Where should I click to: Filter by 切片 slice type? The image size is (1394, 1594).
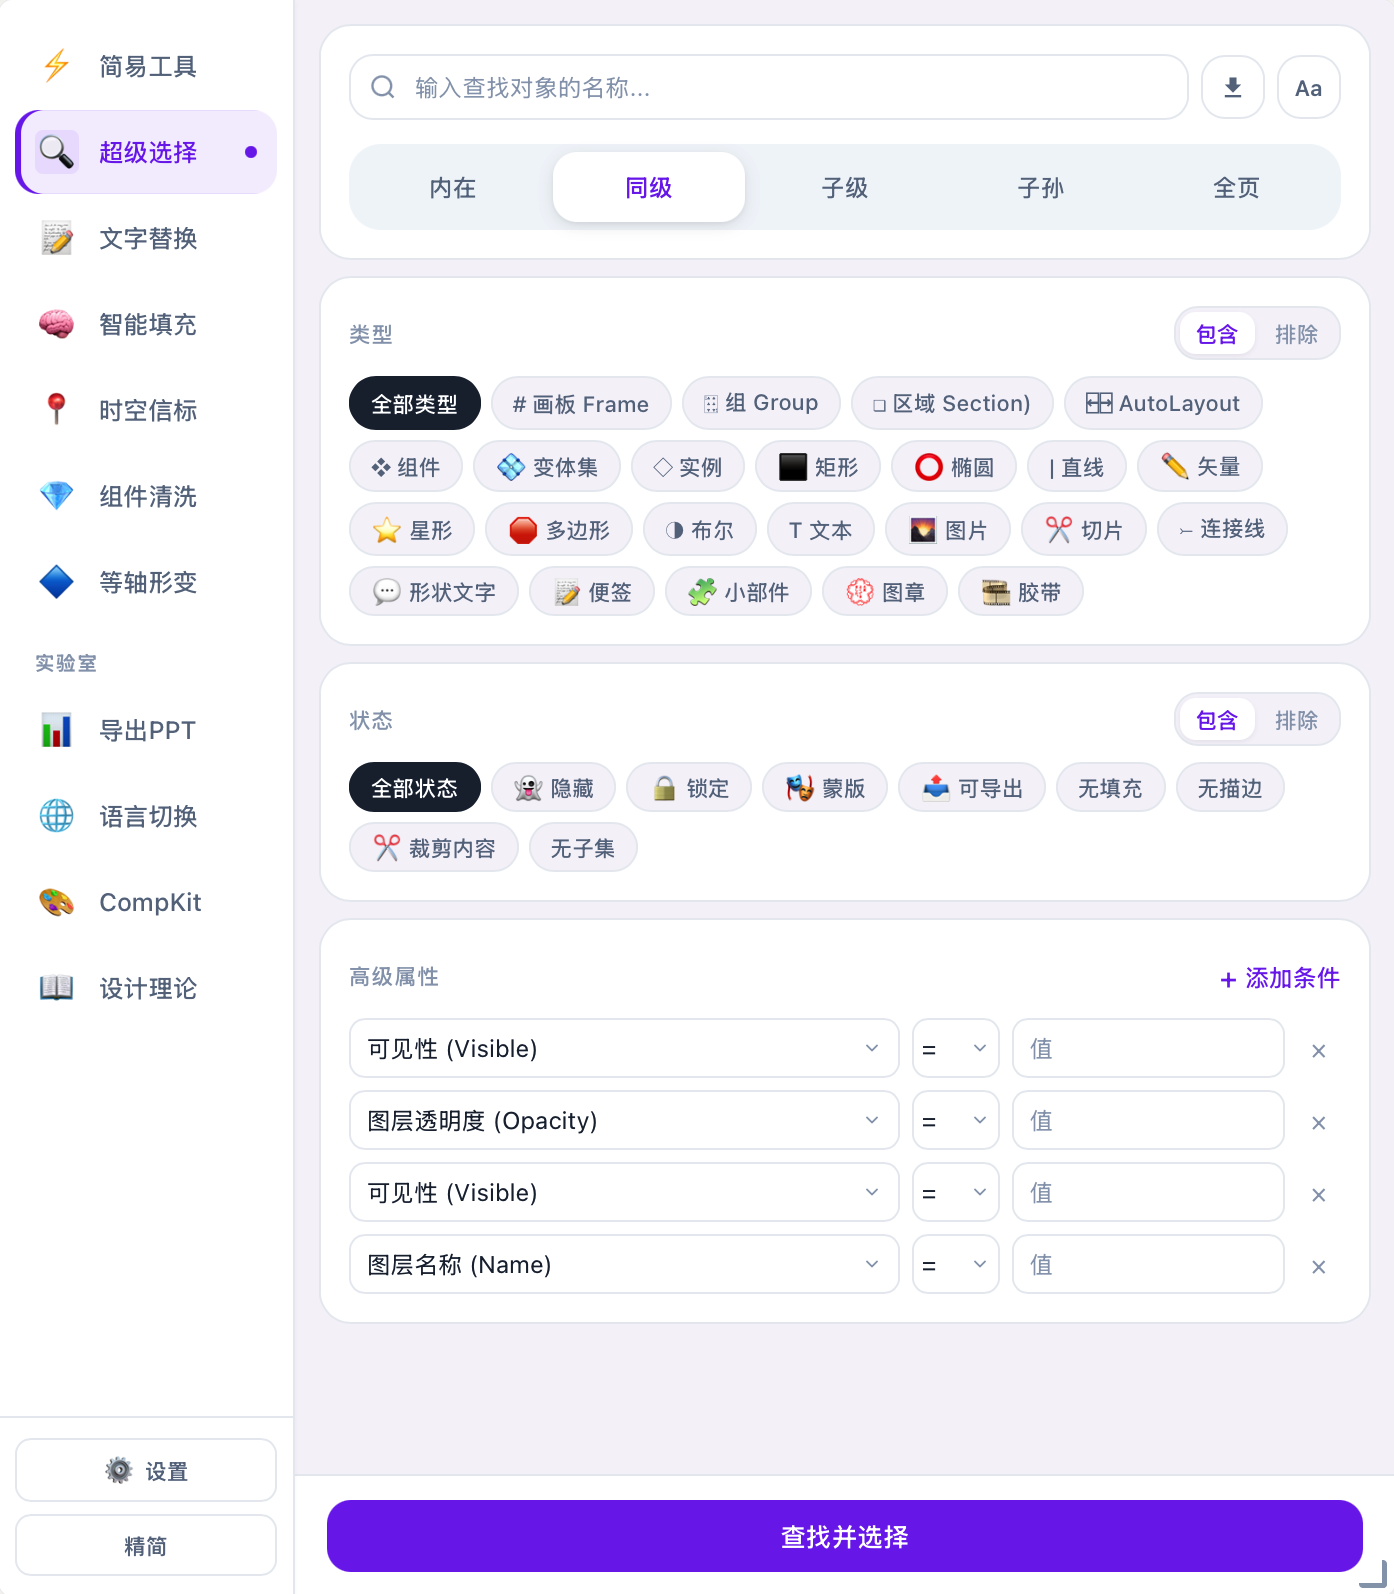(1084, 530)
